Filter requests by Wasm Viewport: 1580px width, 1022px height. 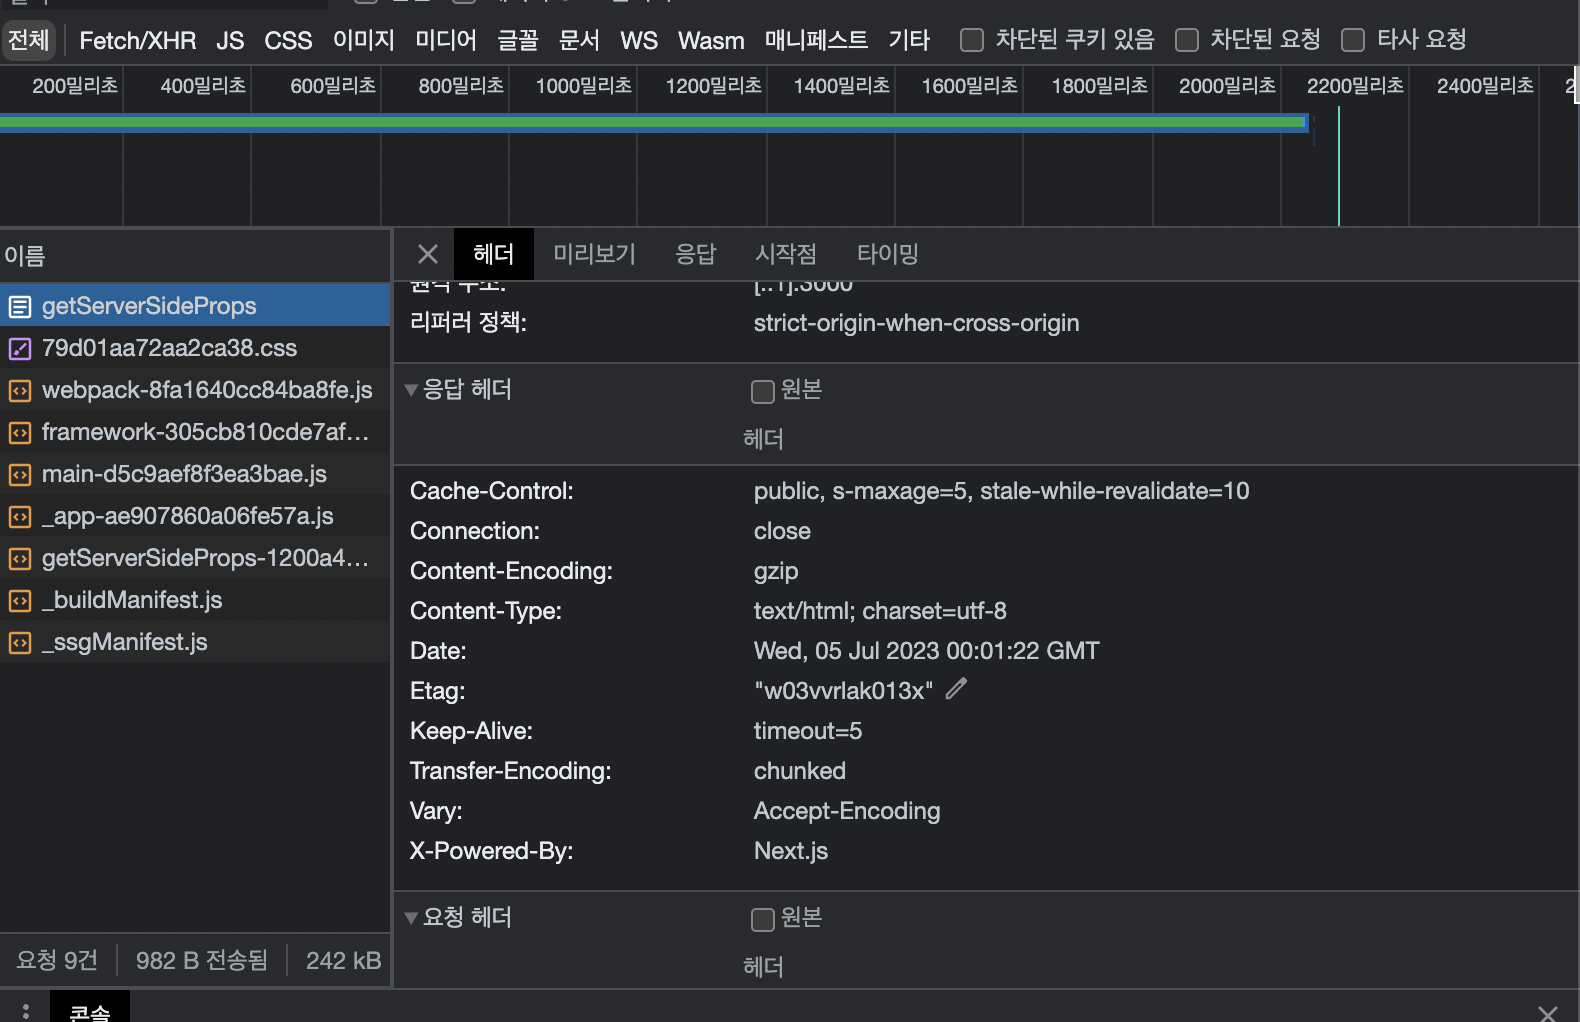(x=711, y=40)
